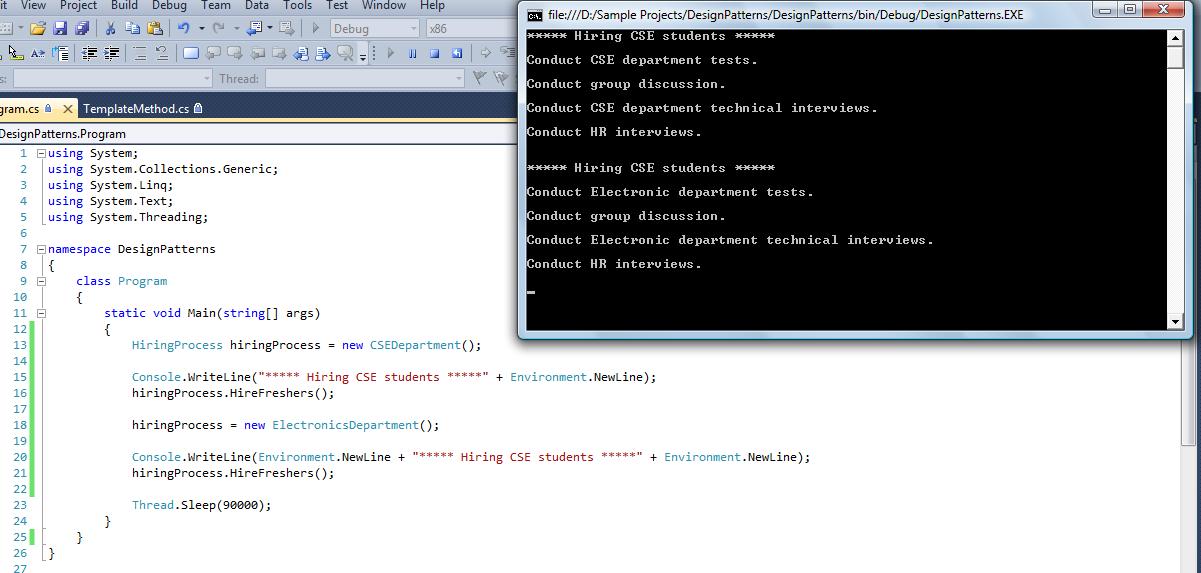Click the console window vertical scrollbar thumb
The image size is (1201, 573).
tap(1175, 57)
